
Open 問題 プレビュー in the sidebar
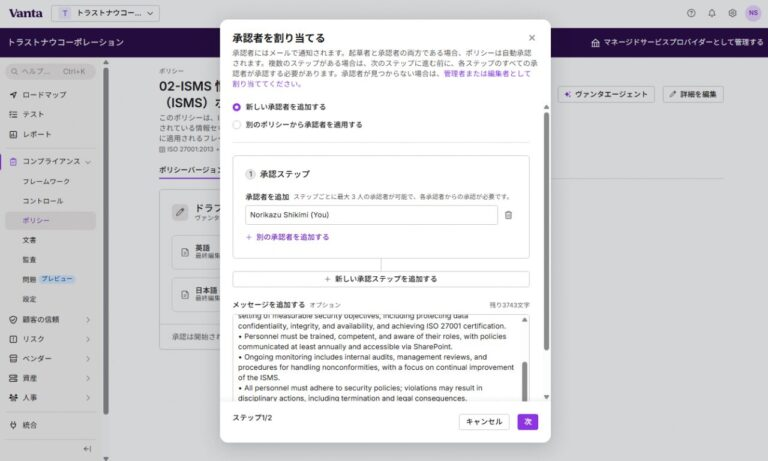[x=48, y=279]
